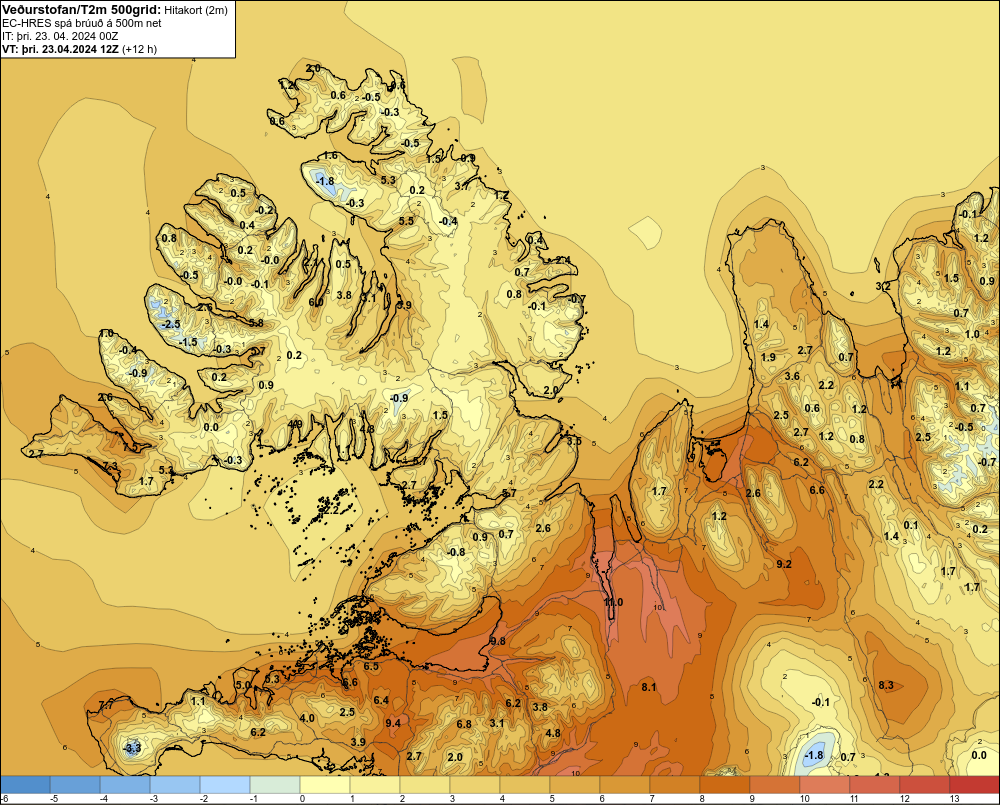Click the -0.2 temperature value
This screenshot has width=1000, height=805.
coord(264,210)
